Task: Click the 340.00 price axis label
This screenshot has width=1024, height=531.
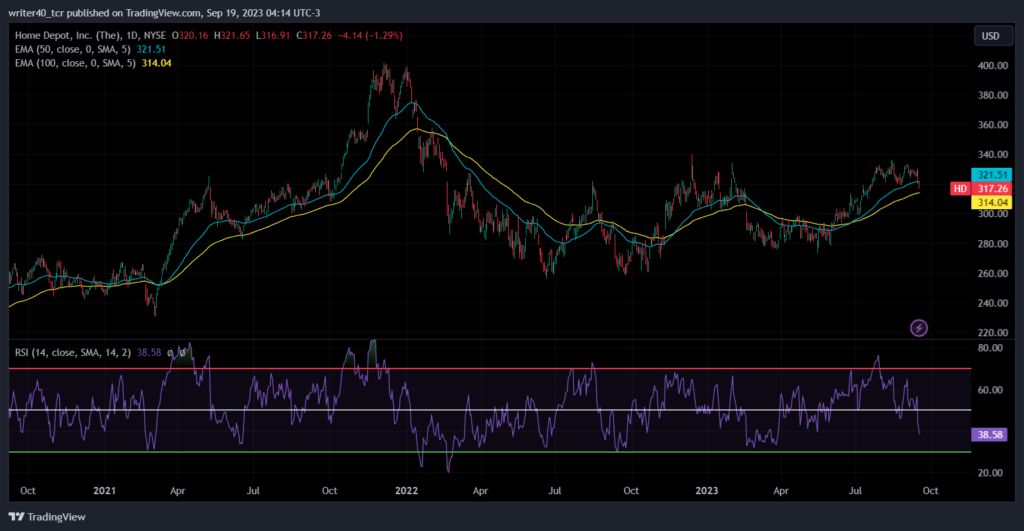Action: (992, 154)
